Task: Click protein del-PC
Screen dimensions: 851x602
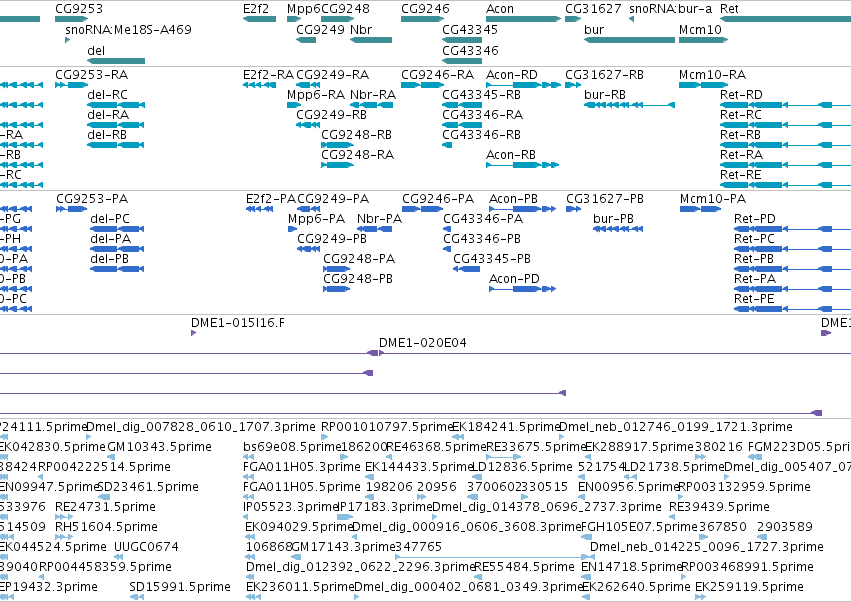Action: point(117,229)
